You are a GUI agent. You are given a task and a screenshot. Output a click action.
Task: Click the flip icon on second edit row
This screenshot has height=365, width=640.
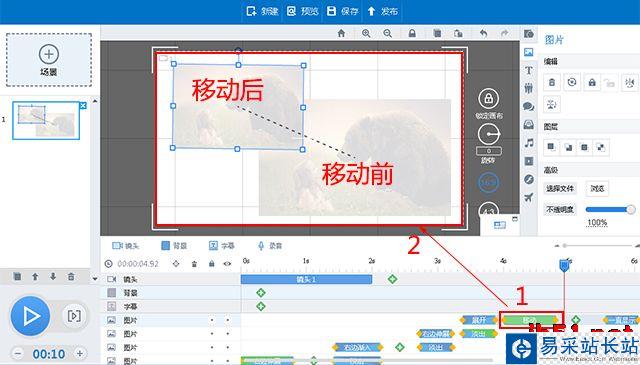point(552,105)
